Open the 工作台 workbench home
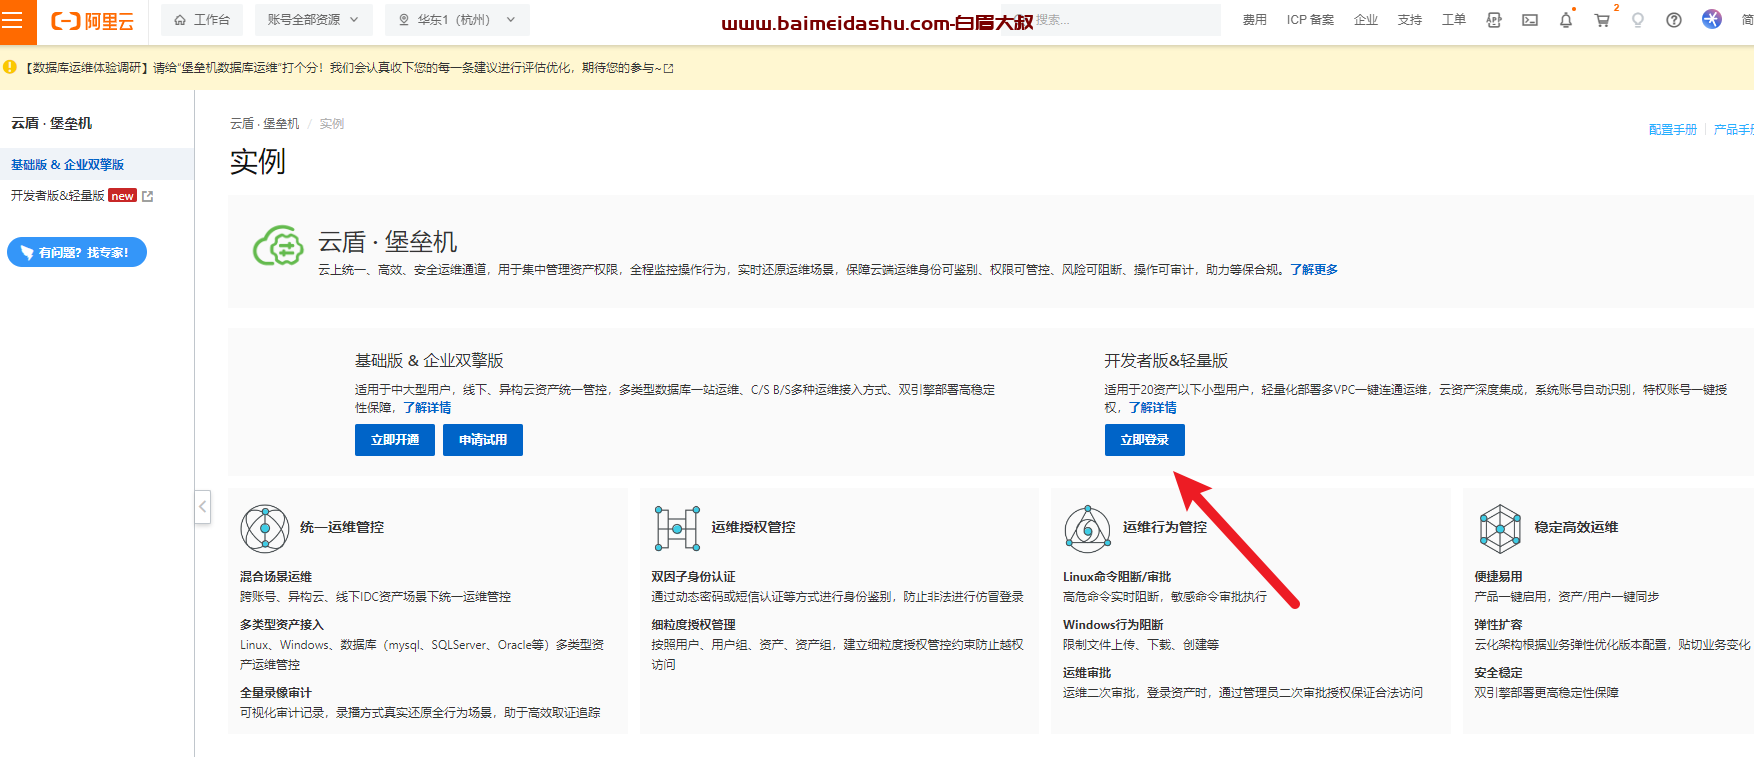This screenshot has width=1754, height=757. (202, 20)
